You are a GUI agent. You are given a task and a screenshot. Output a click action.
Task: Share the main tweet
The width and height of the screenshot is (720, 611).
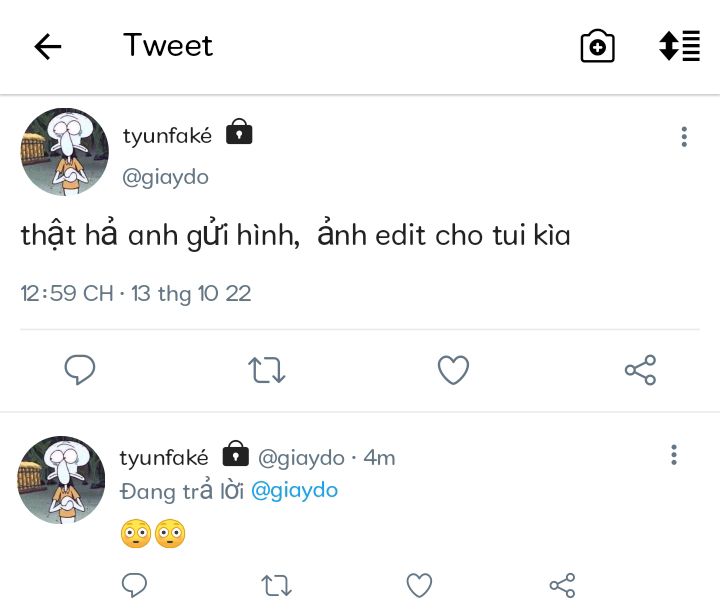coord(640,371)
